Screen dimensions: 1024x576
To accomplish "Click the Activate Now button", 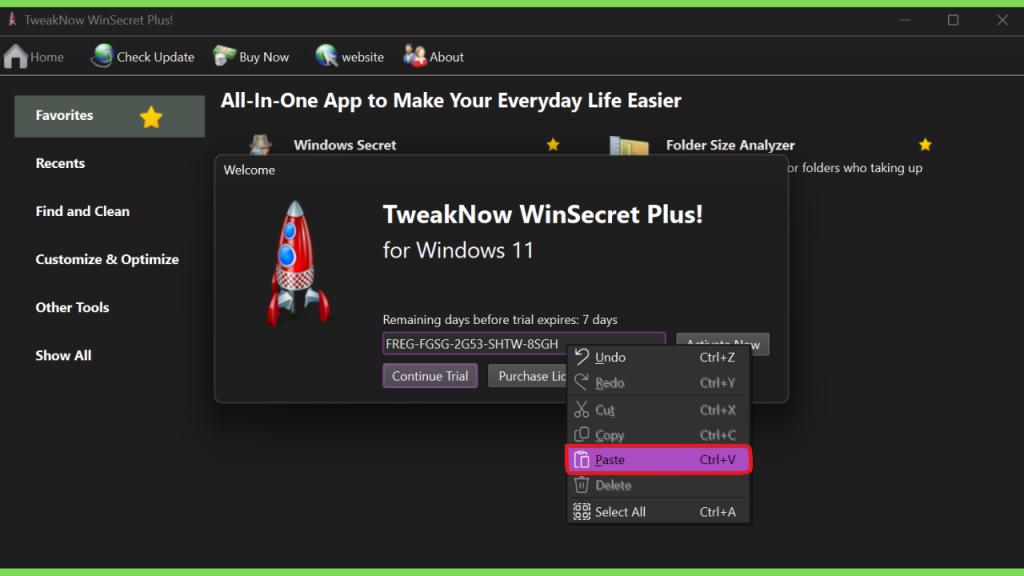I will pyautogui.click(x=723, y=344).
